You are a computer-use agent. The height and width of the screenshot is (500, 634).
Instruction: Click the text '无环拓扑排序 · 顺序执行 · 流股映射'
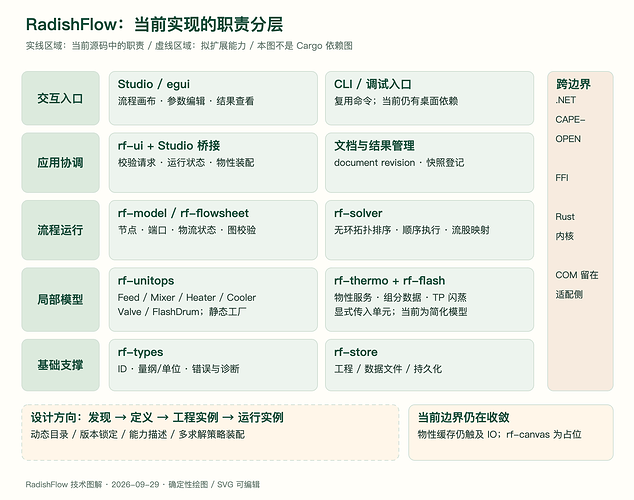(x=412, y=230)
